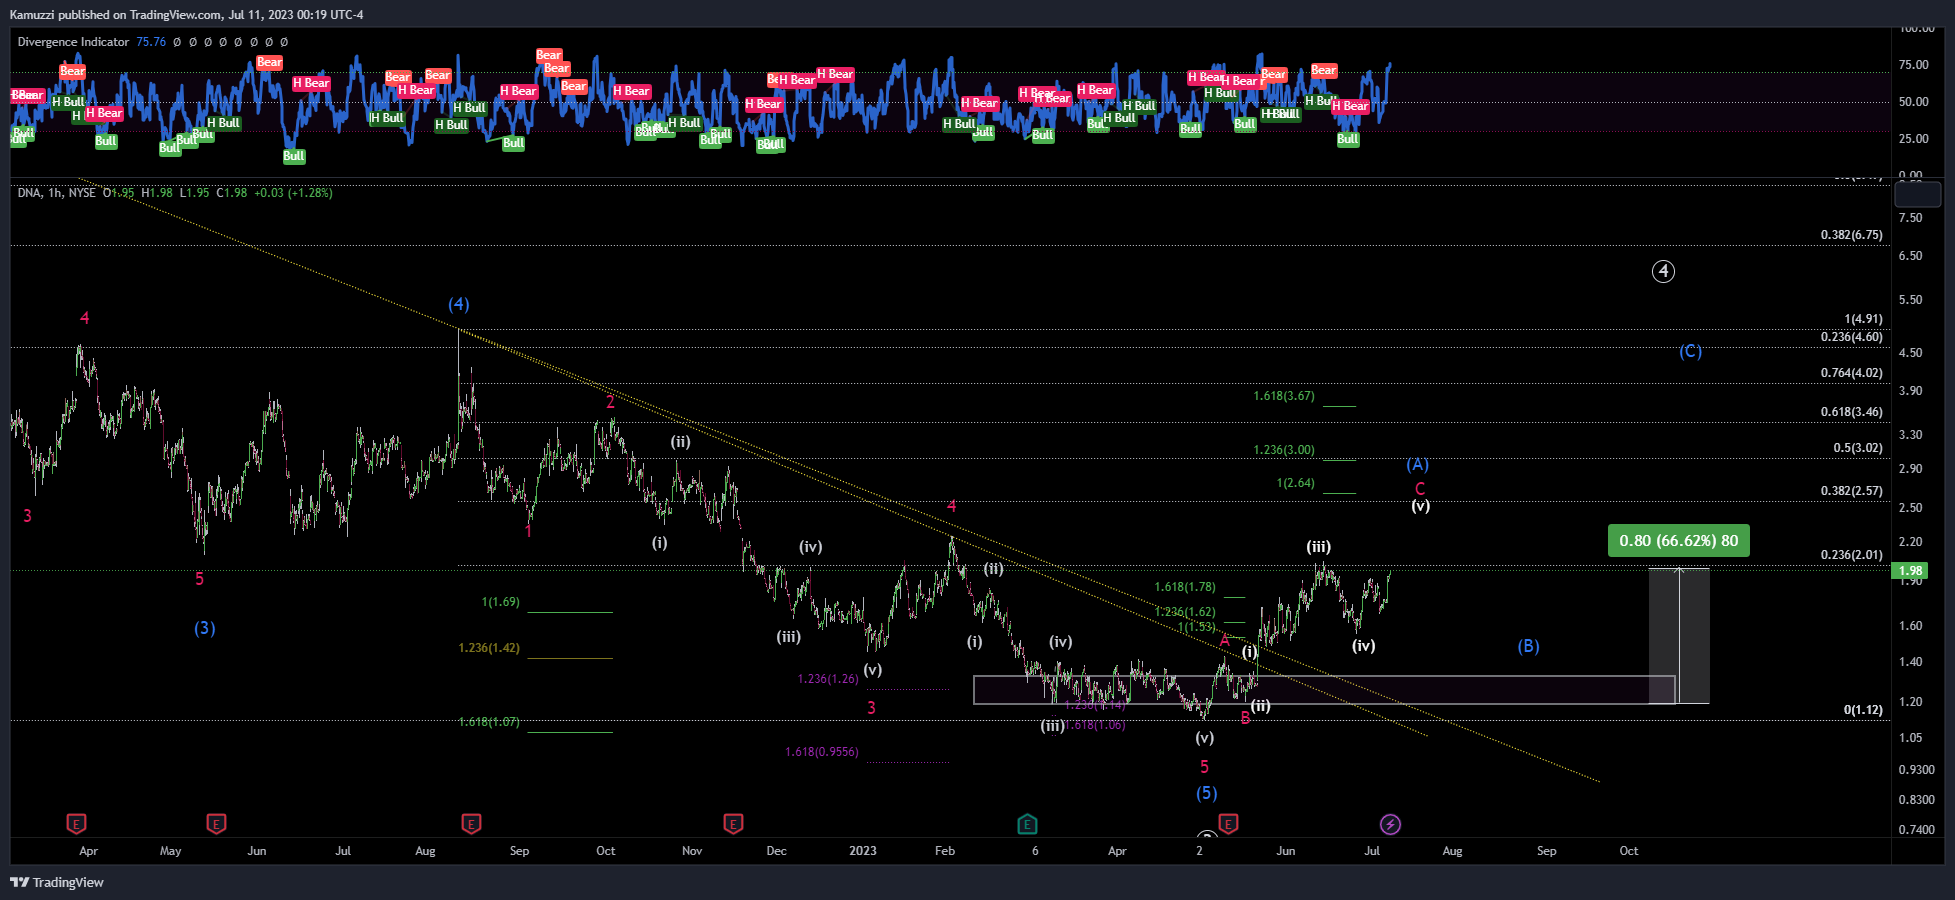The height and width of the screenshot is (900, 1955).
Task: Click the red earnings E marker near Nov 2022
Action: [x=733, y=824]
